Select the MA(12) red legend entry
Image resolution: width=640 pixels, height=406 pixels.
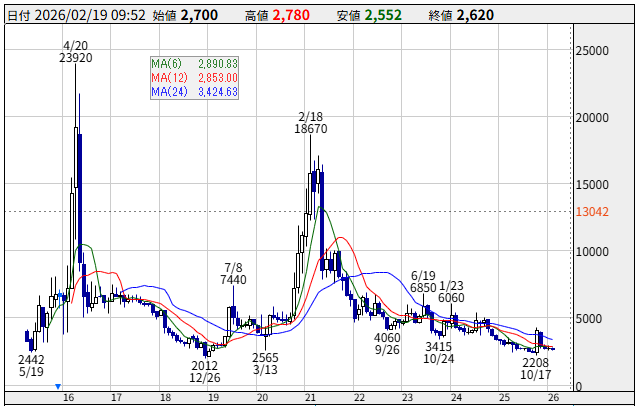coord(180,78)
